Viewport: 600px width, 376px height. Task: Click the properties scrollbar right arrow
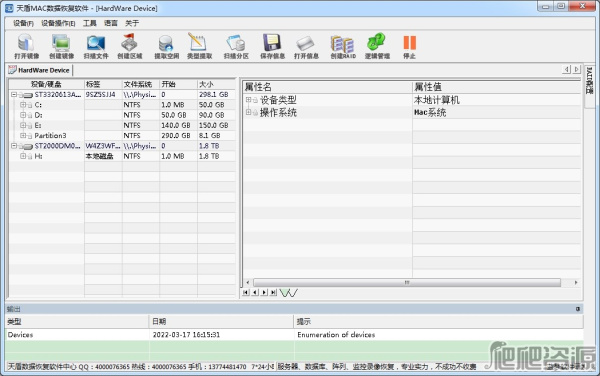point(576,283)
